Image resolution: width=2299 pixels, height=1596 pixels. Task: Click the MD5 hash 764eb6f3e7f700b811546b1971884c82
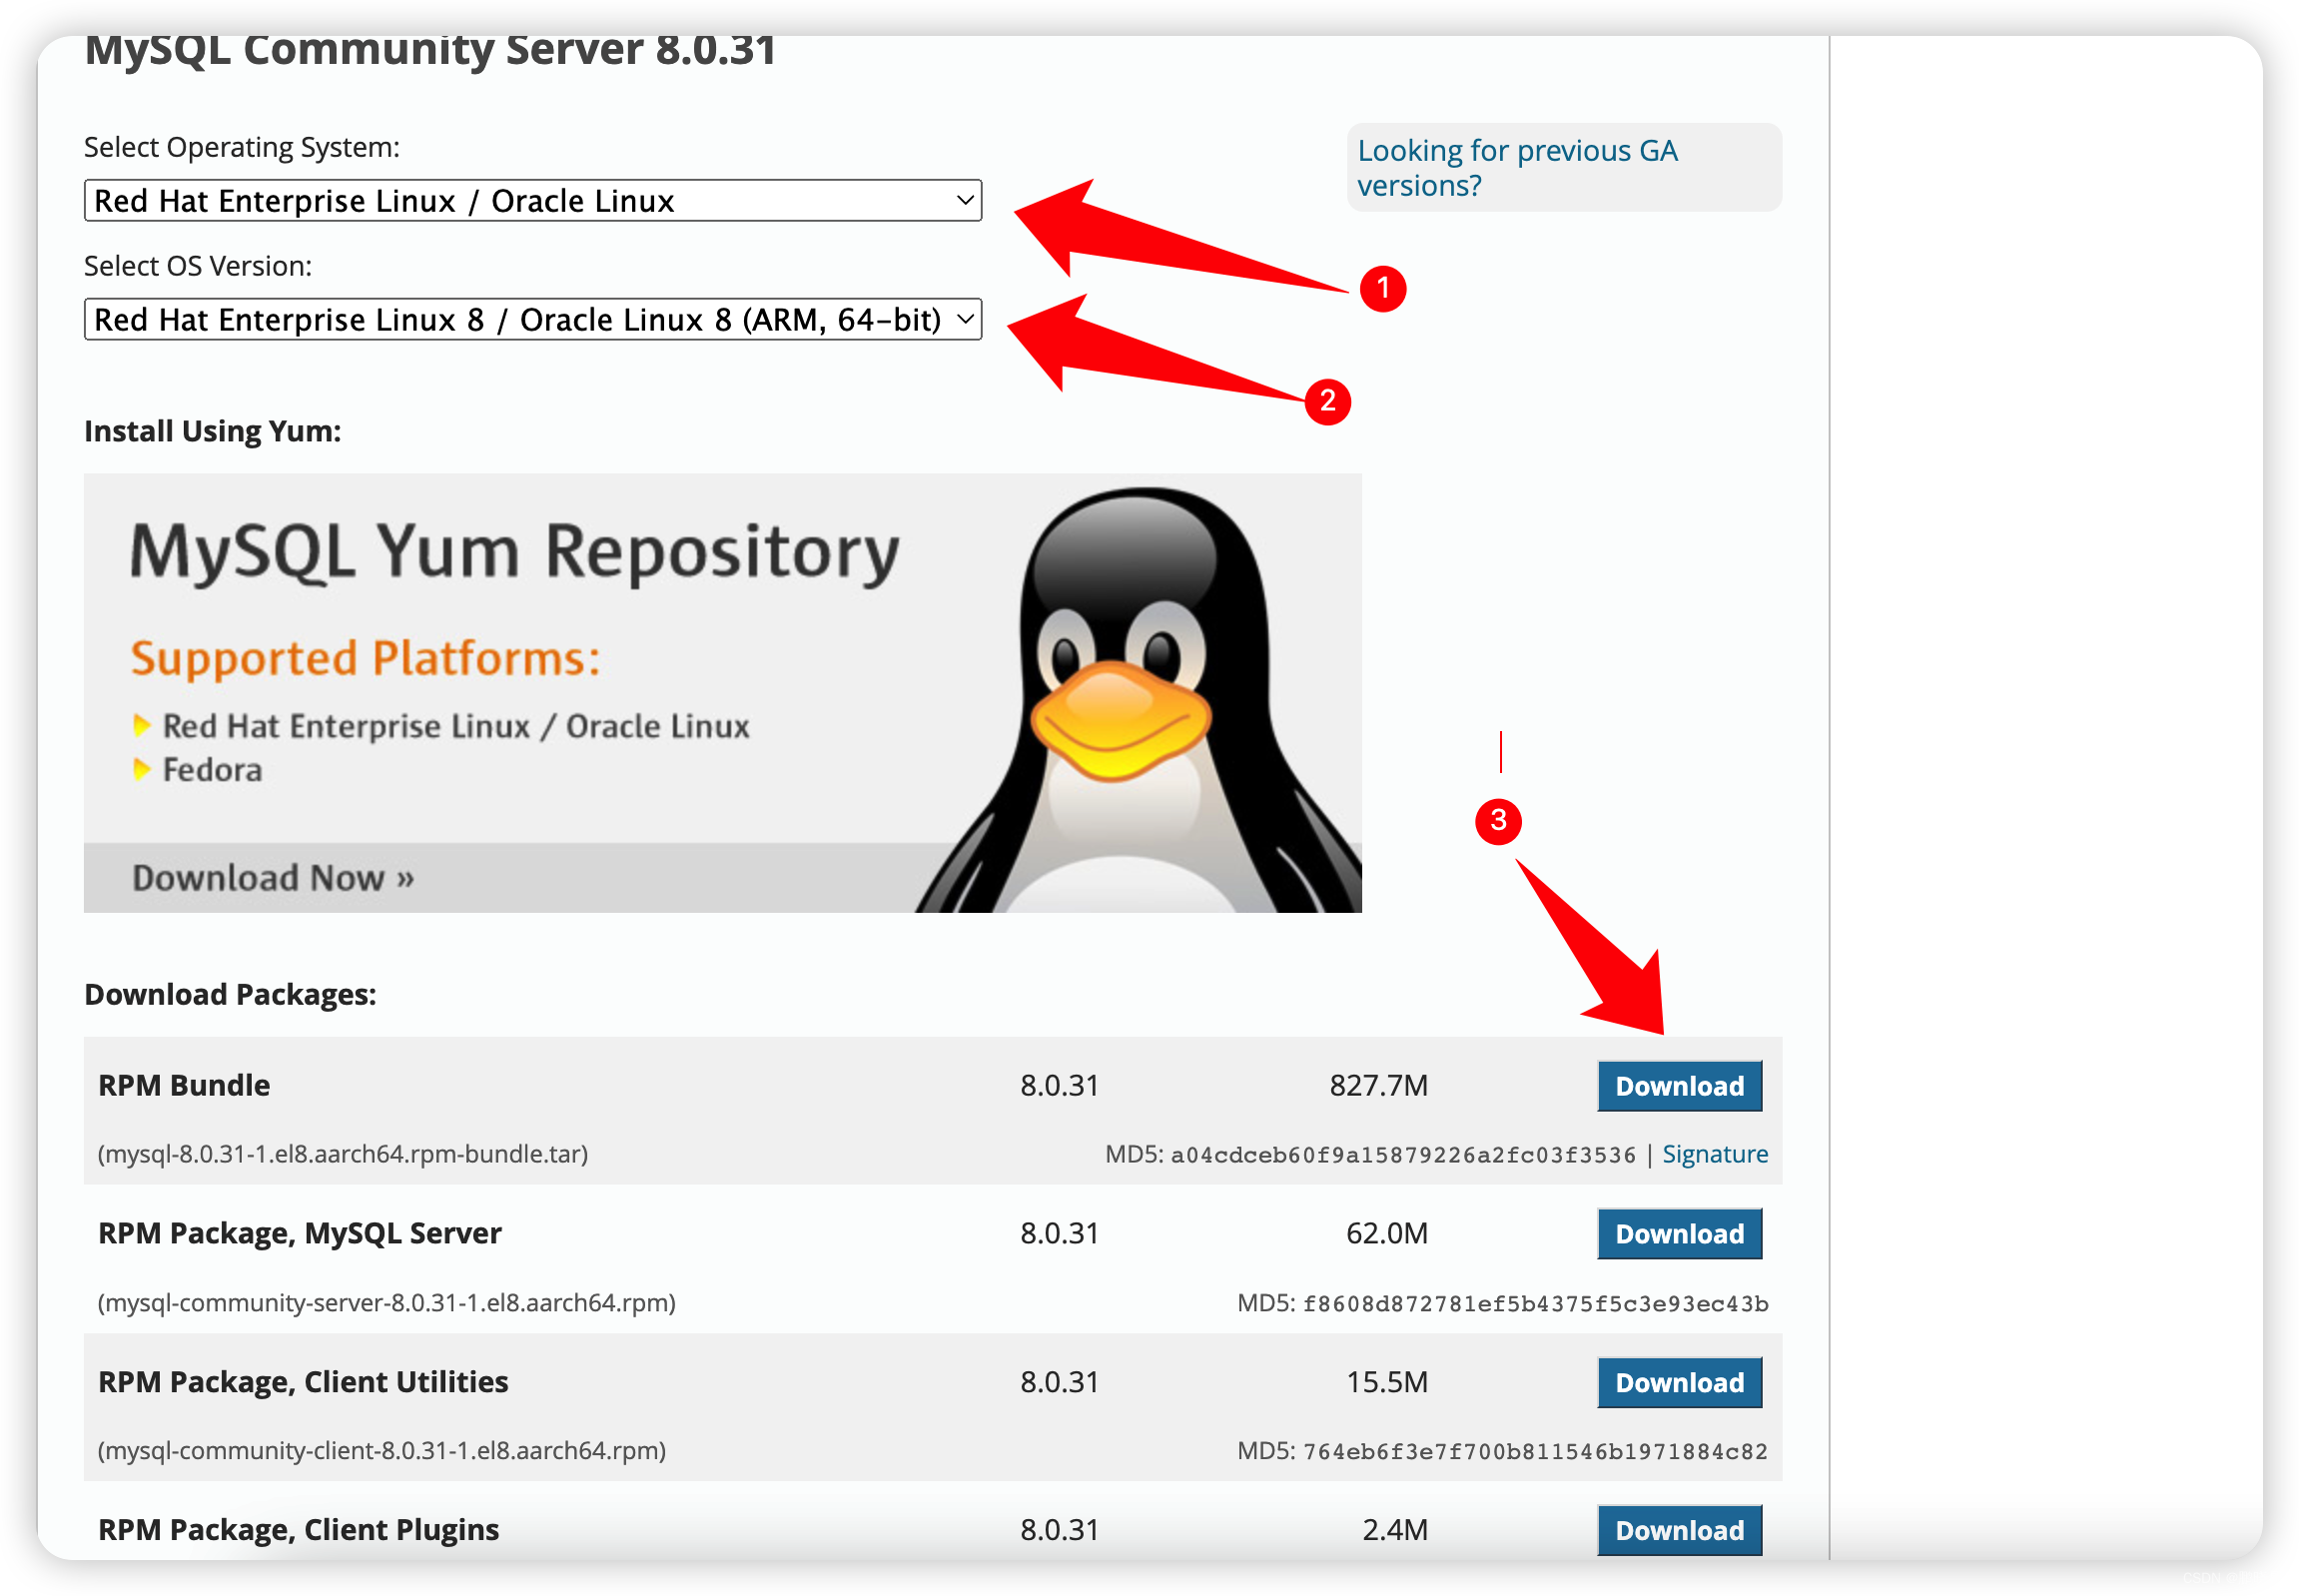pos(1535,1451)
